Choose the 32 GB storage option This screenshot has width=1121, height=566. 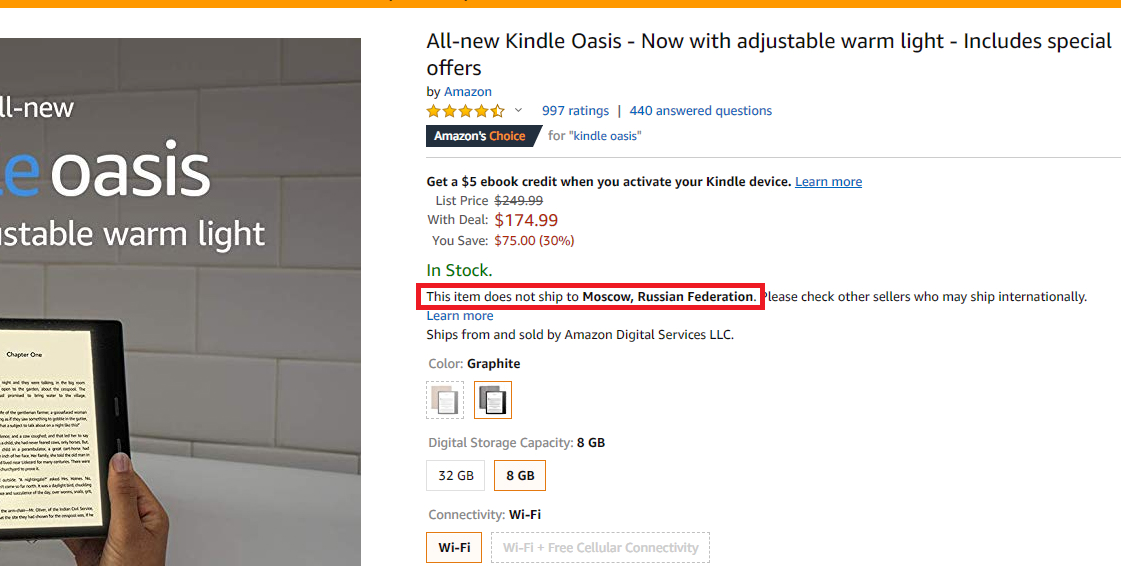click(x=456, y=476)
